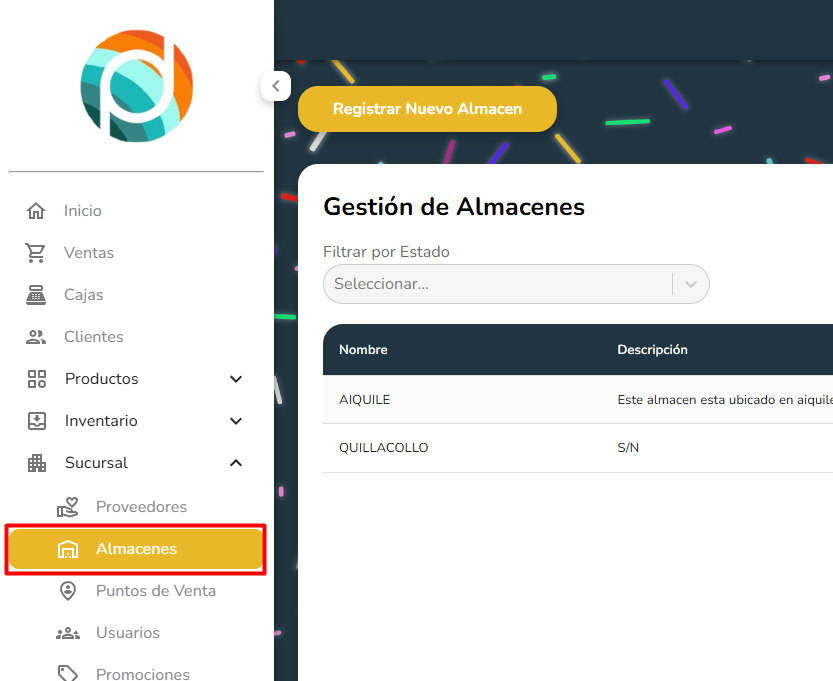Collapse the Sucursal submenu chevron
The image size is (833, 681).
[x=236, y=463]
